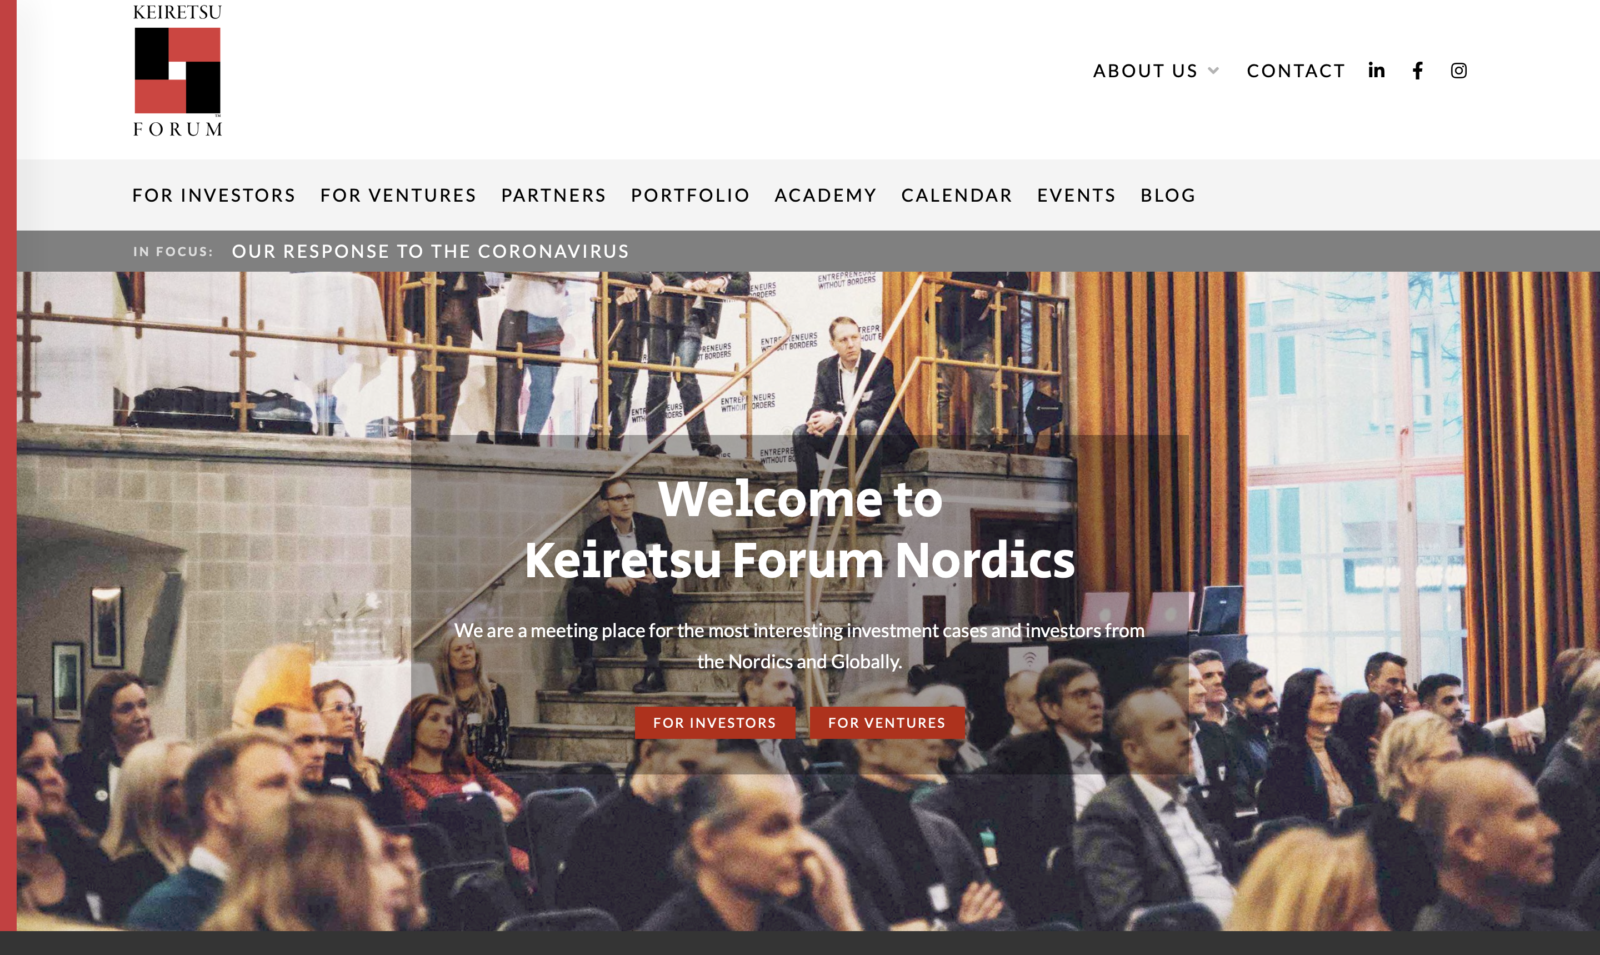Click the red For Investors hero button
Image resolution: width=1600 pixels, height=955 pixels.
click(714, 722)
